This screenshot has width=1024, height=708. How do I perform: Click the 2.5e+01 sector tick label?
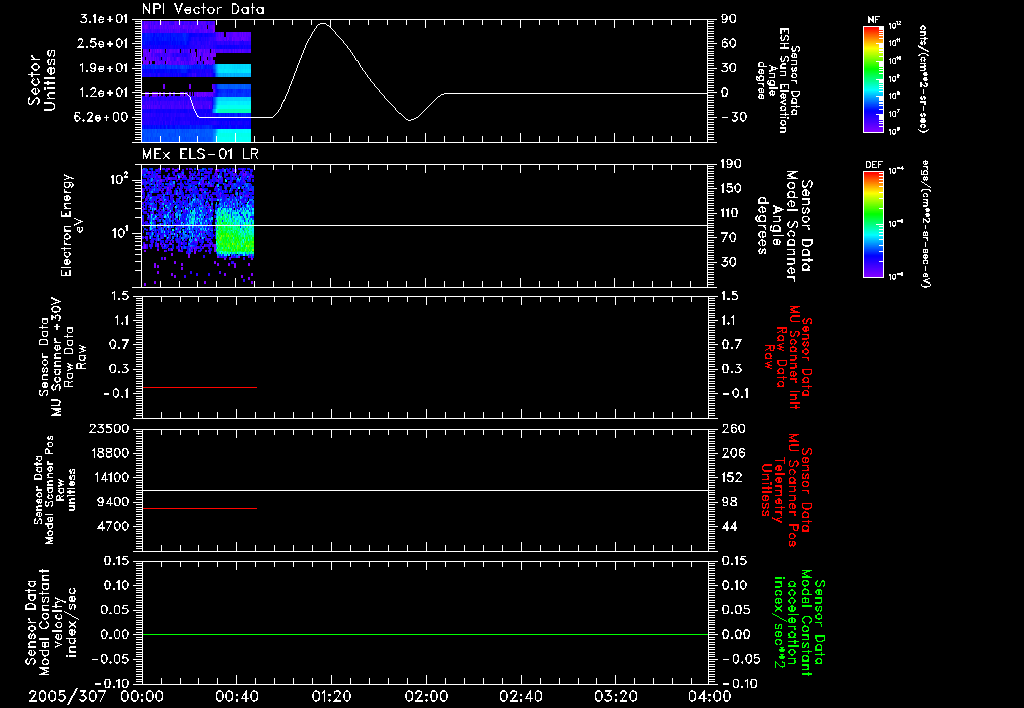tap(102, 43)
